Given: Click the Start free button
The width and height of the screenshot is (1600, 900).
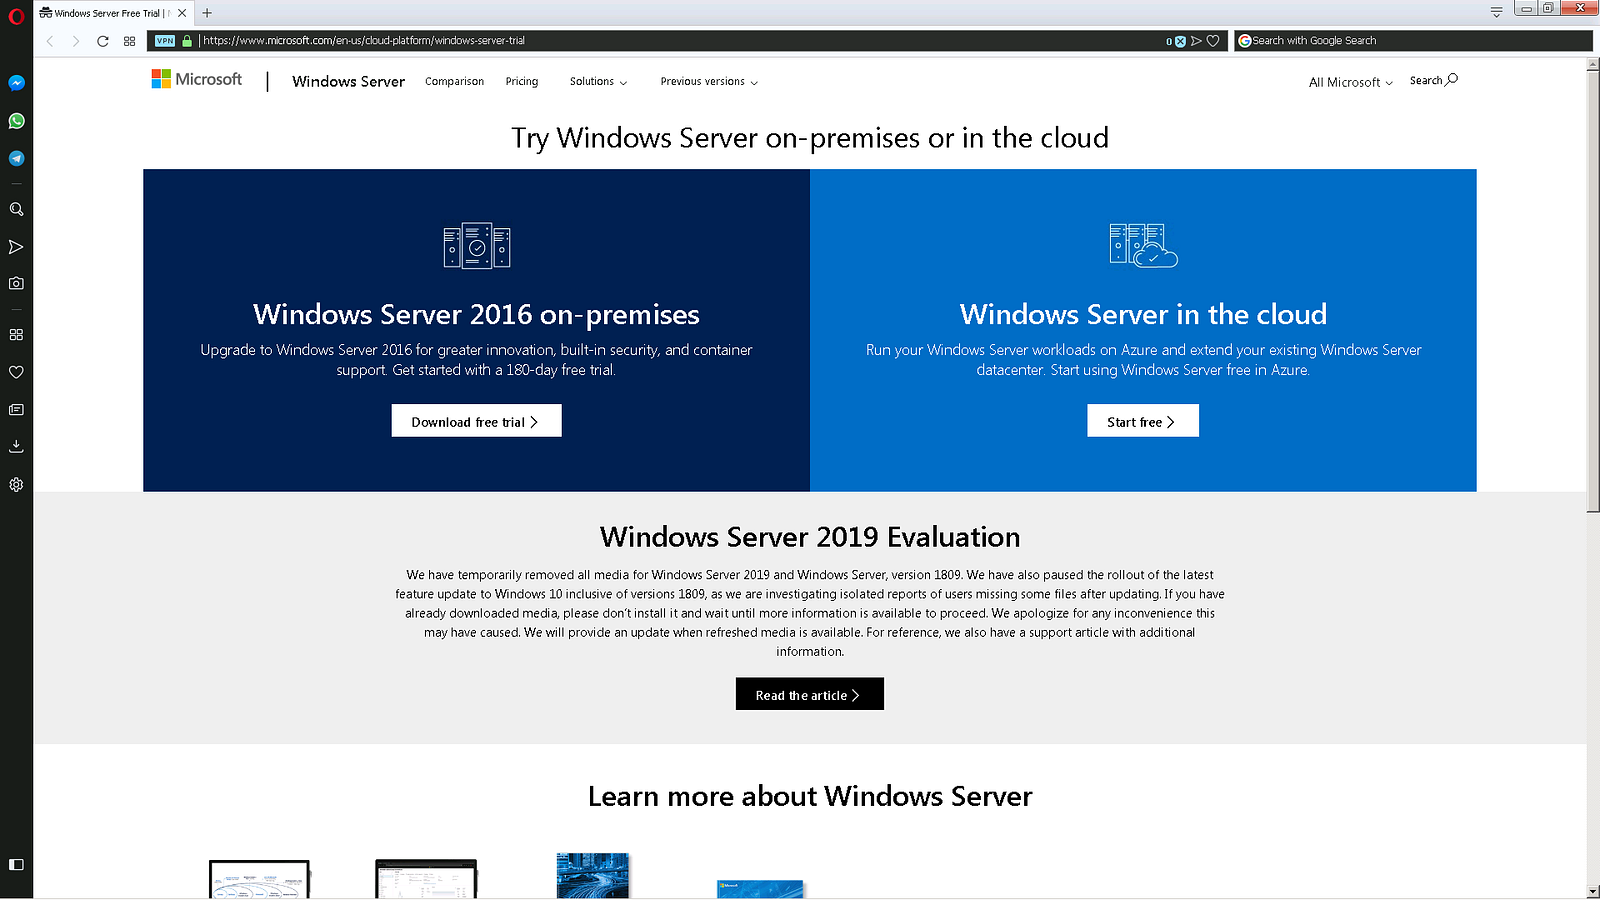Looking at the screenshot, I should tap(1143, 421).
